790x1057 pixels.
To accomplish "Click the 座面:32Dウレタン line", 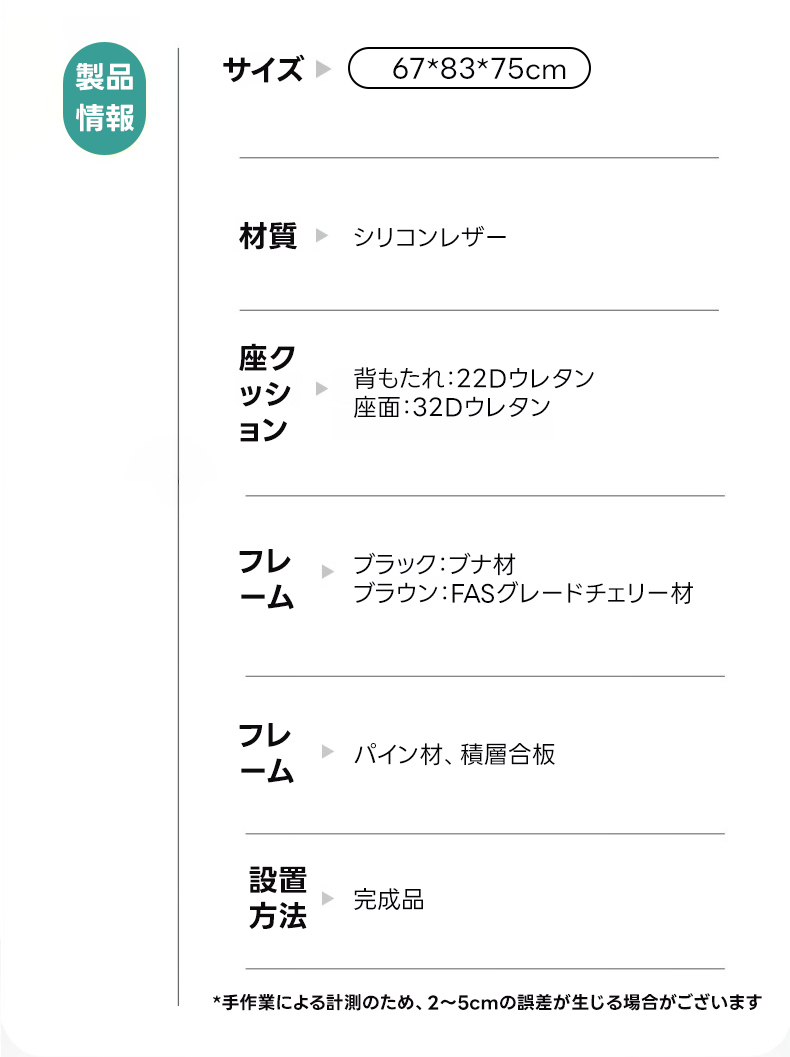I will click(452, 407).
